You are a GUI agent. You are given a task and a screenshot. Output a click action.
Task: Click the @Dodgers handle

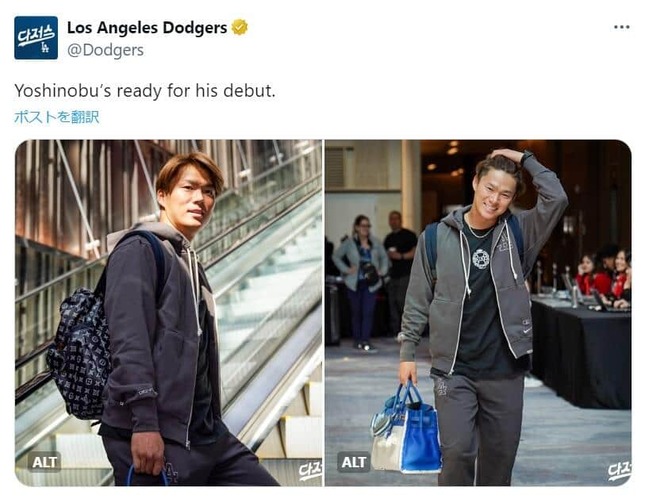coord(105,50)
